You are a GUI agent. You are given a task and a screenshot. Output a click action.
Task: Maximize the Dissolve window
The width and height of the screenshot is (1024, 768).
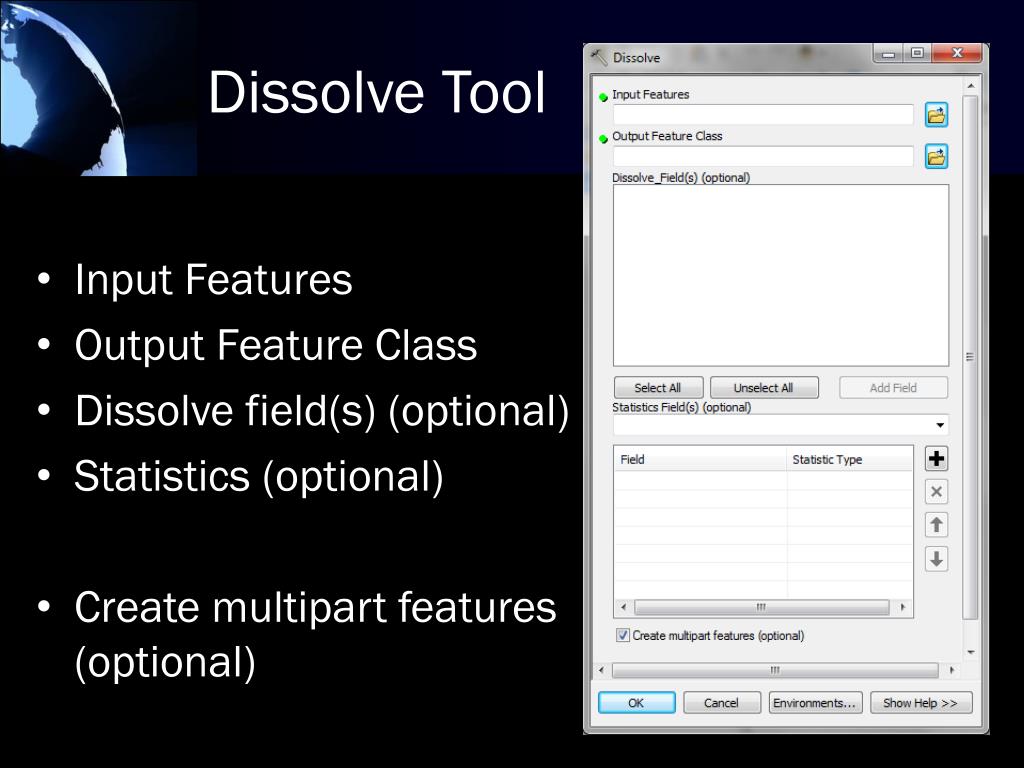click(917, 54)
